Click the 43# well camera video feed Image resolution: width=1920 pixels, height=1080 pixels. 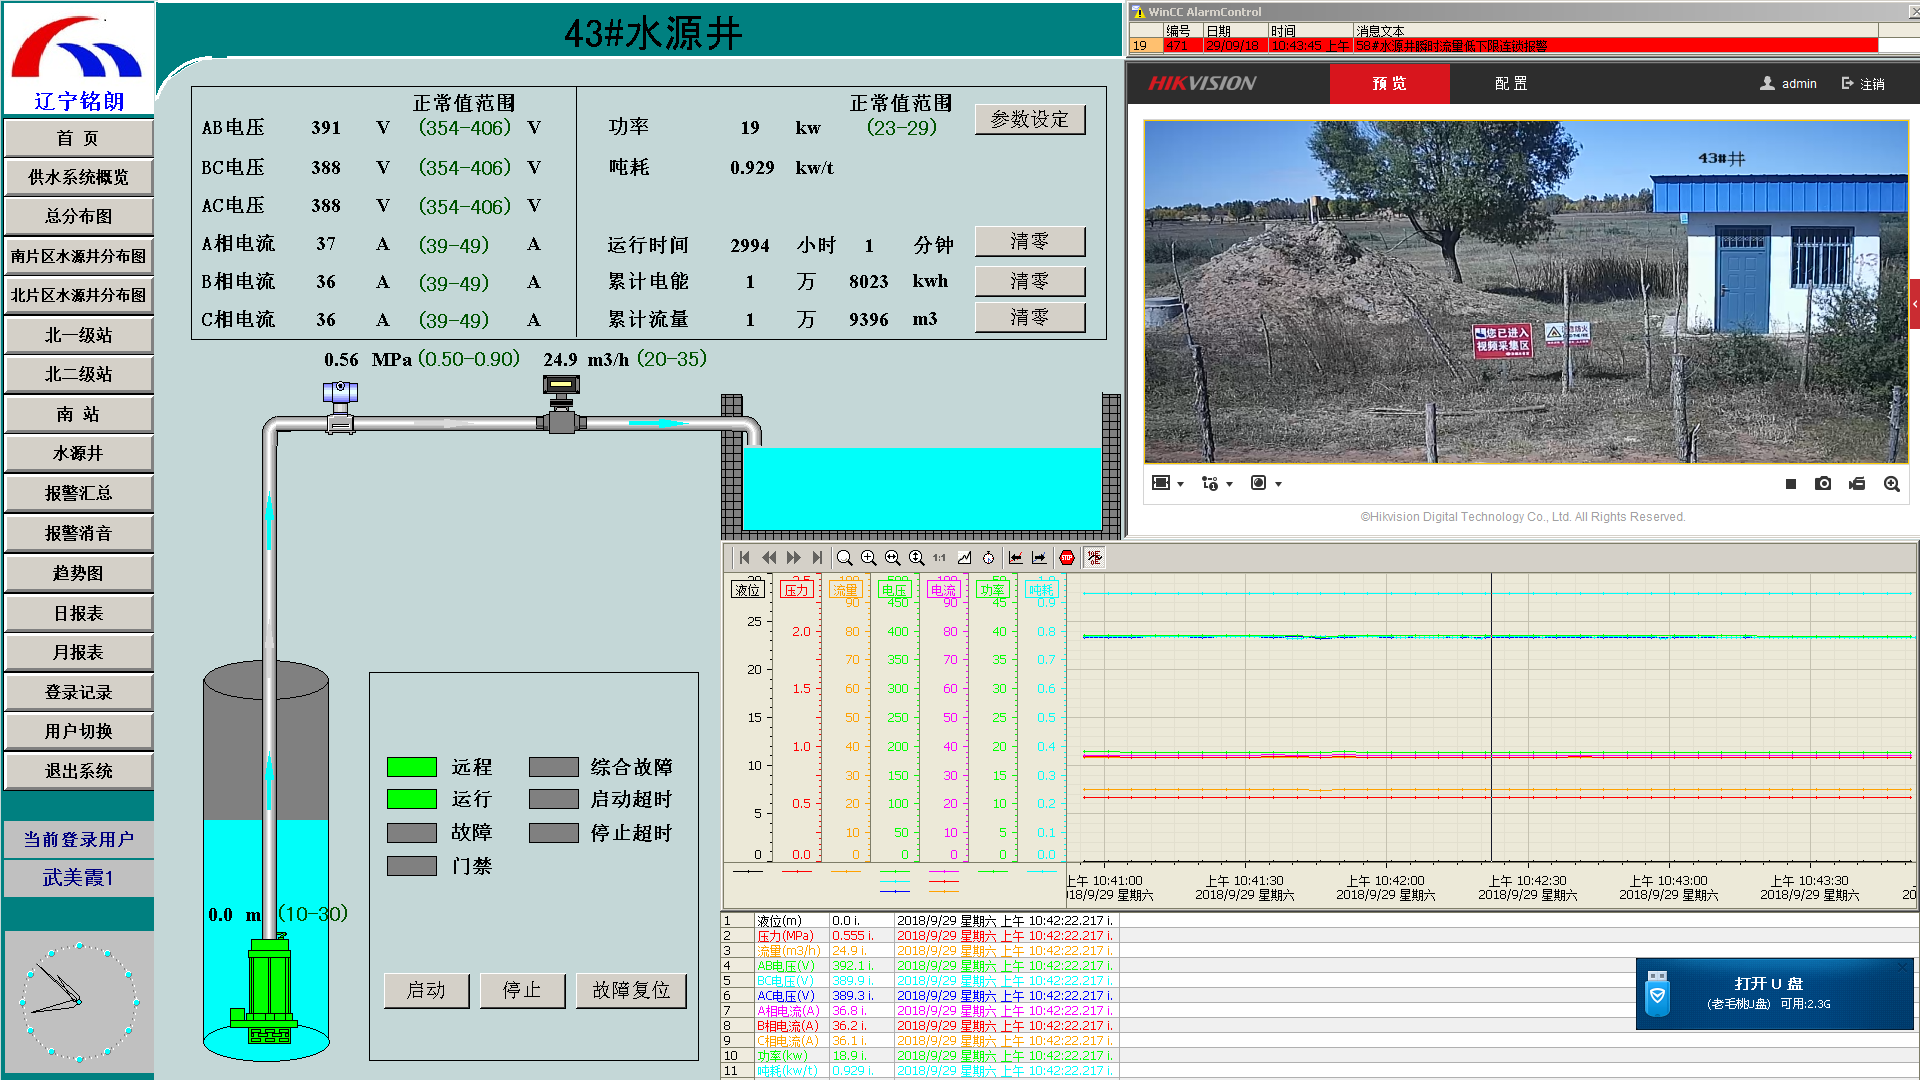[x=1525, y=292]
